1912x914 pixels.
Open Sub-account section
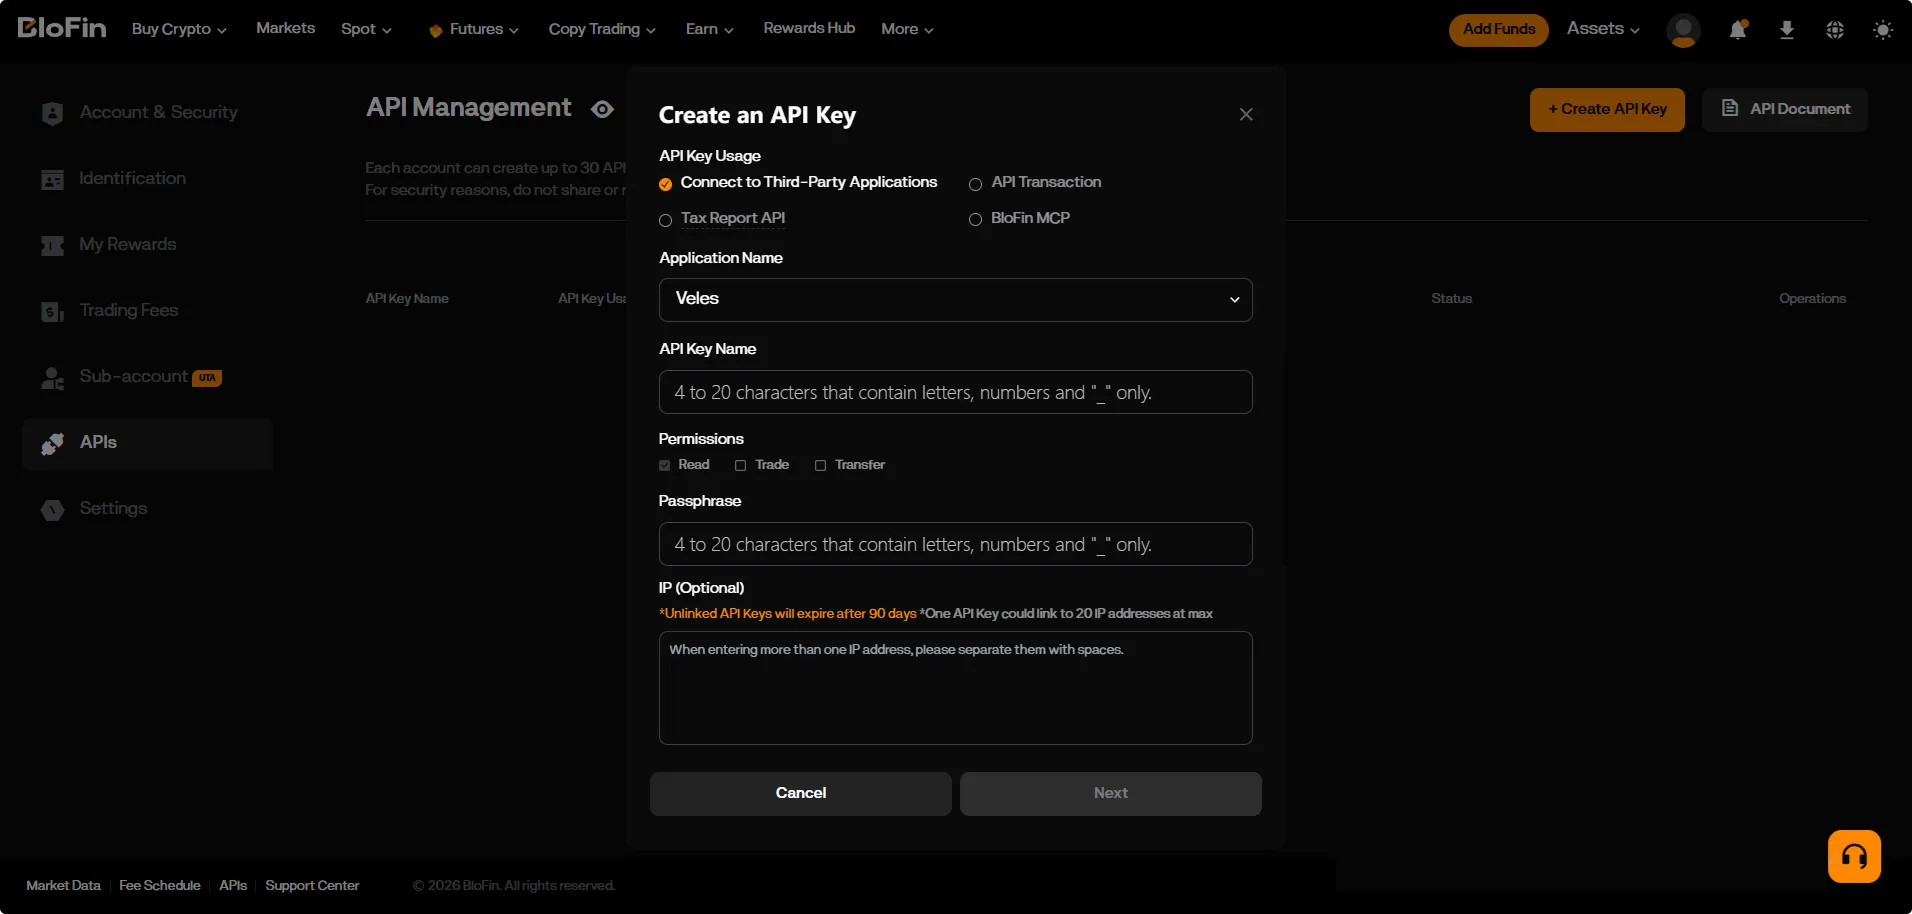tap(134, 377)
